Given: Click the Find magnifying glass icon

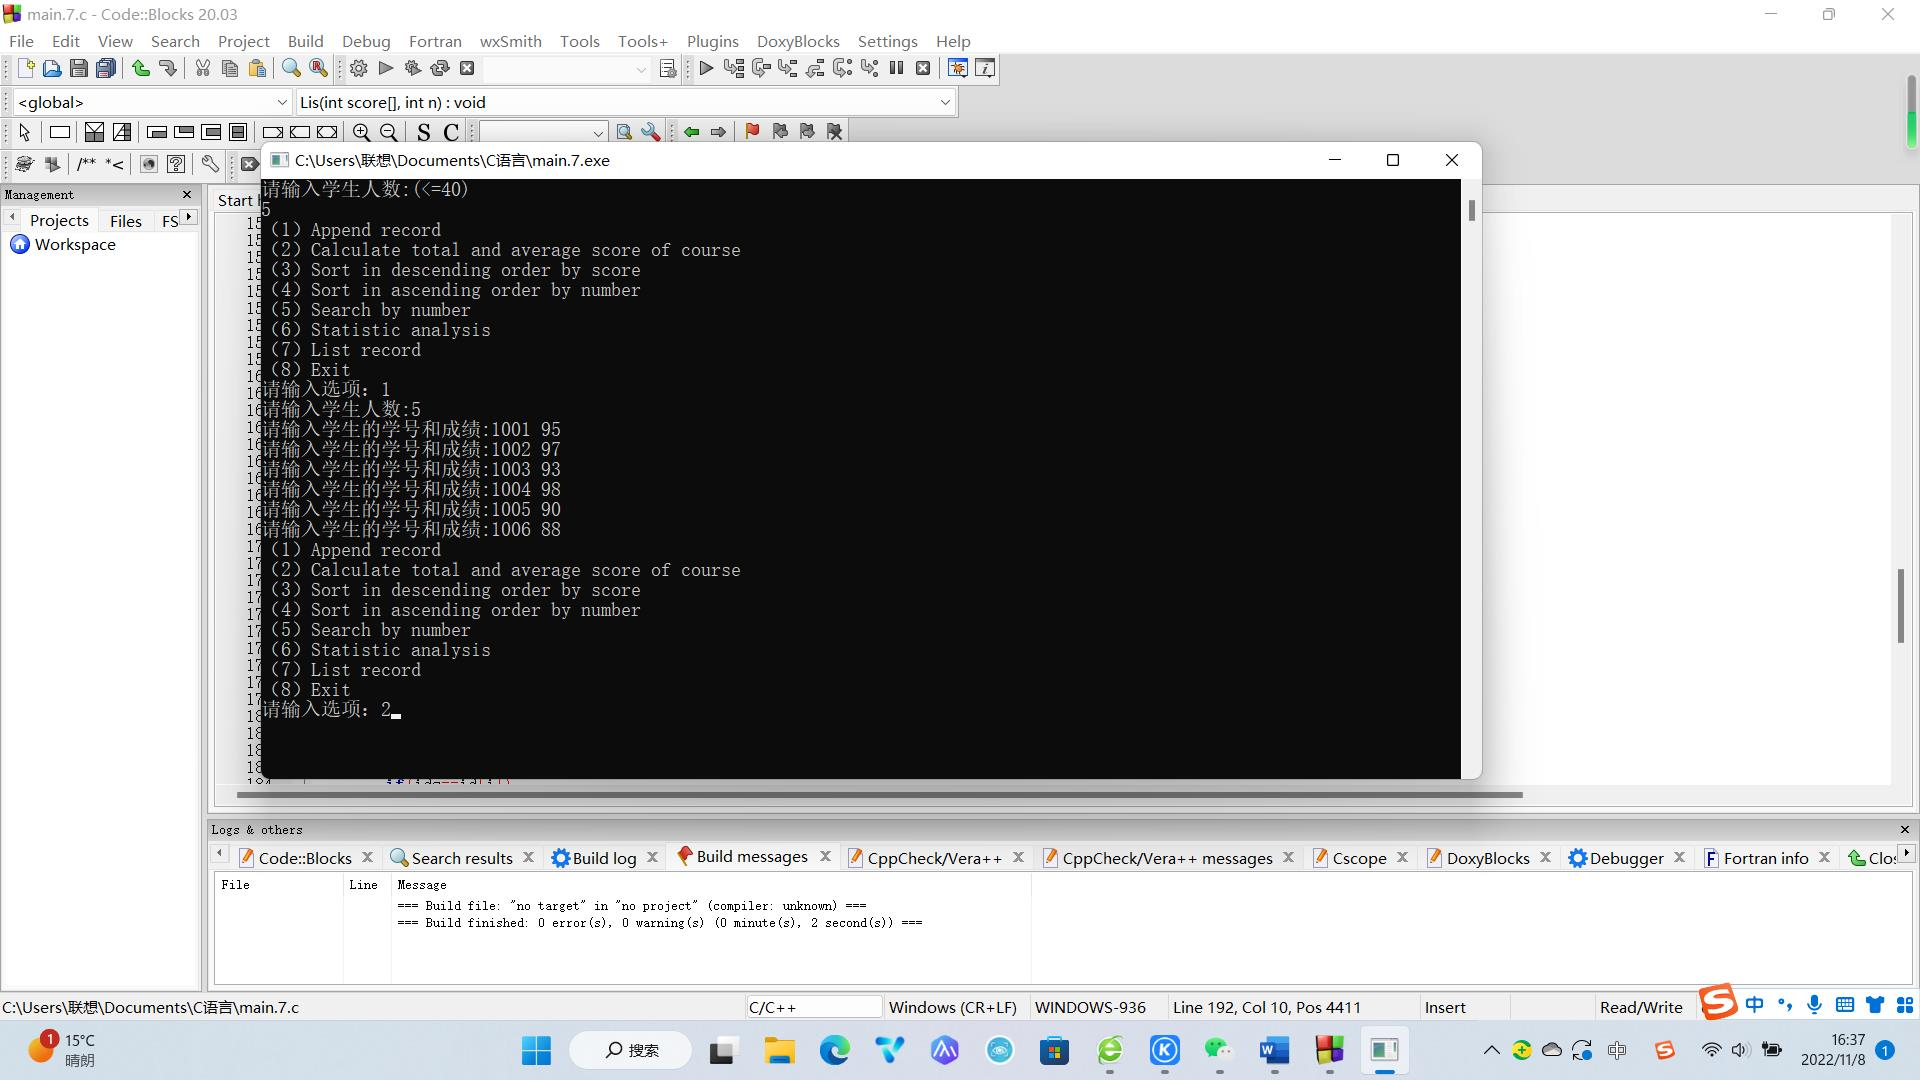Looking at the screenshot, I should click(x=291, y=68).
